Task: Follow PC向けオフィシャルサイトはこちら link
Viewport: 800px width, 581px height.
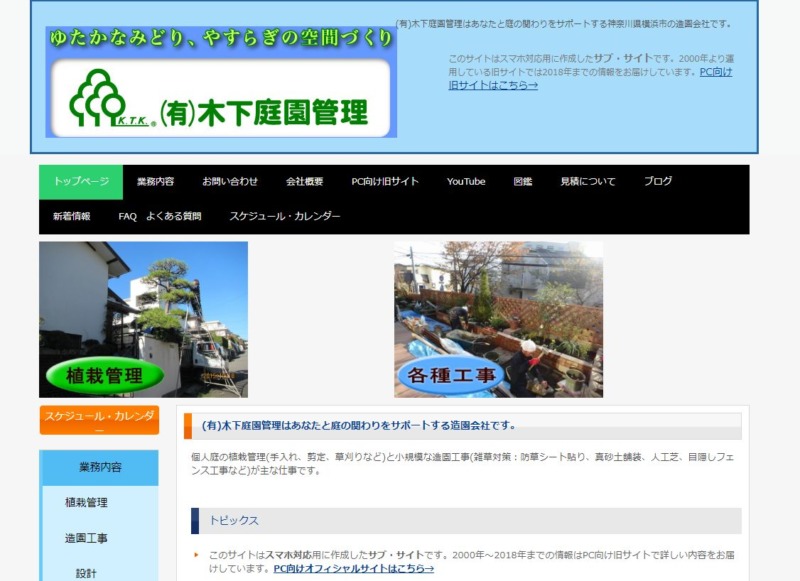Action: [354, 568]
